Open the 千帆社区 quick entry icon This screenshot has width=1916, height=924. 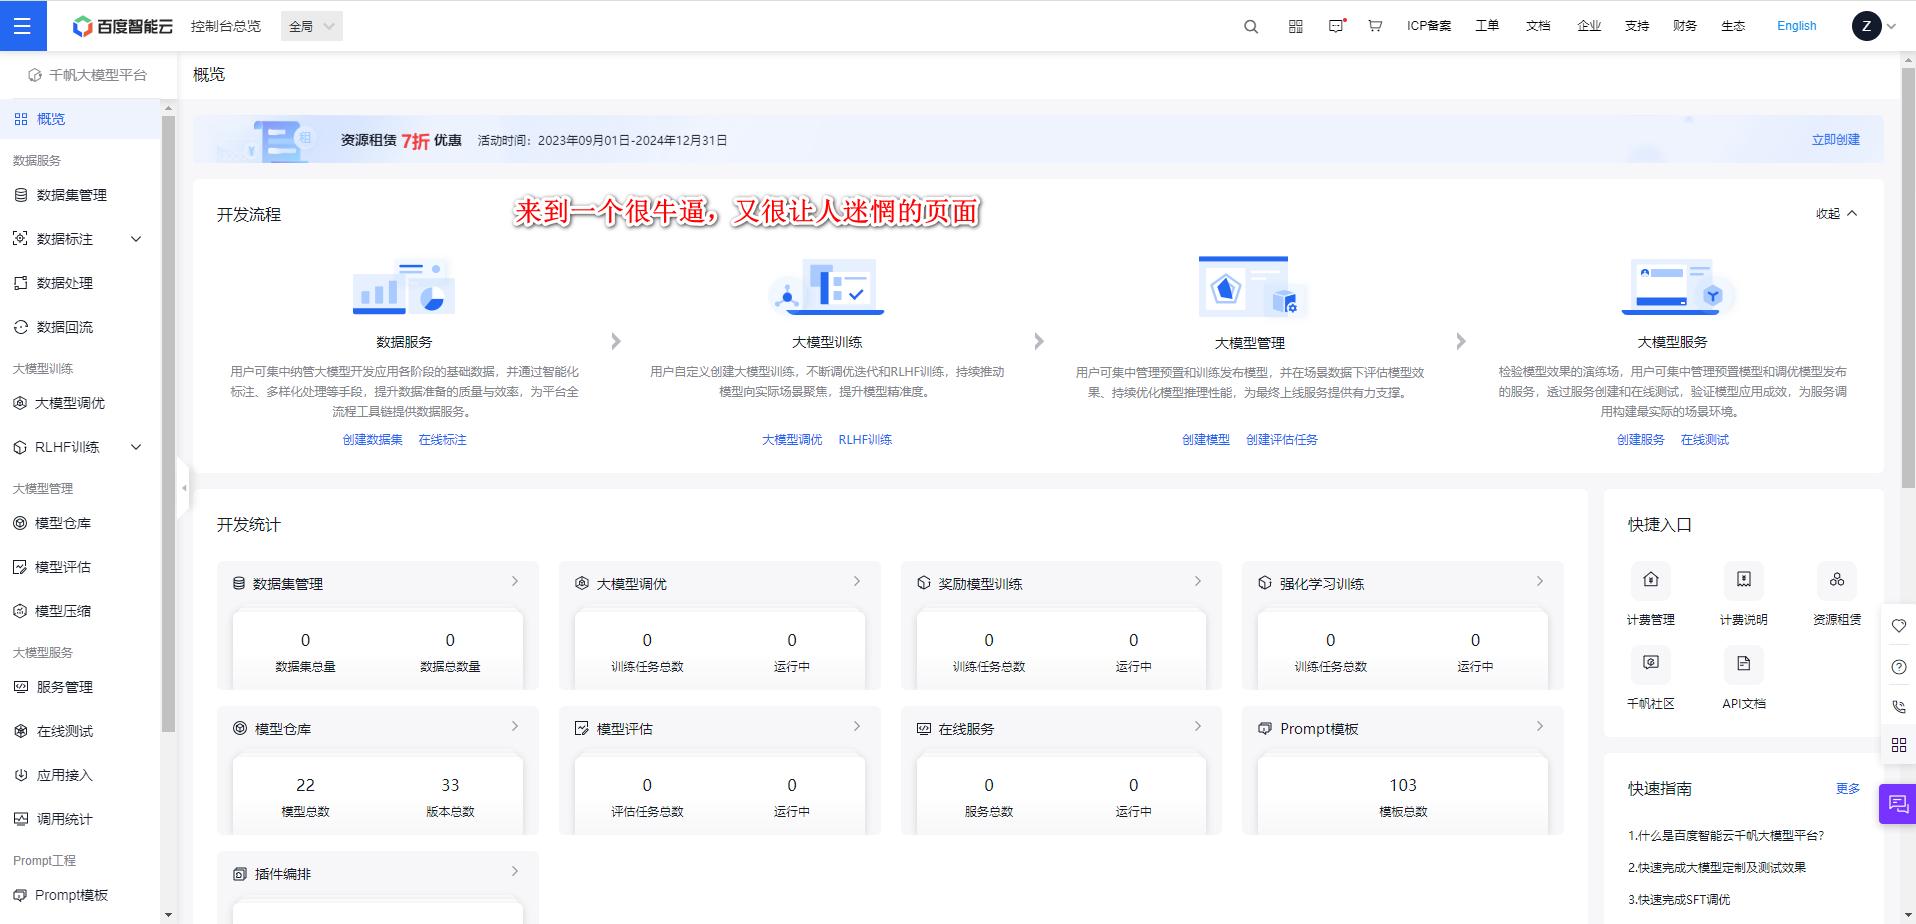point(1650,664)
